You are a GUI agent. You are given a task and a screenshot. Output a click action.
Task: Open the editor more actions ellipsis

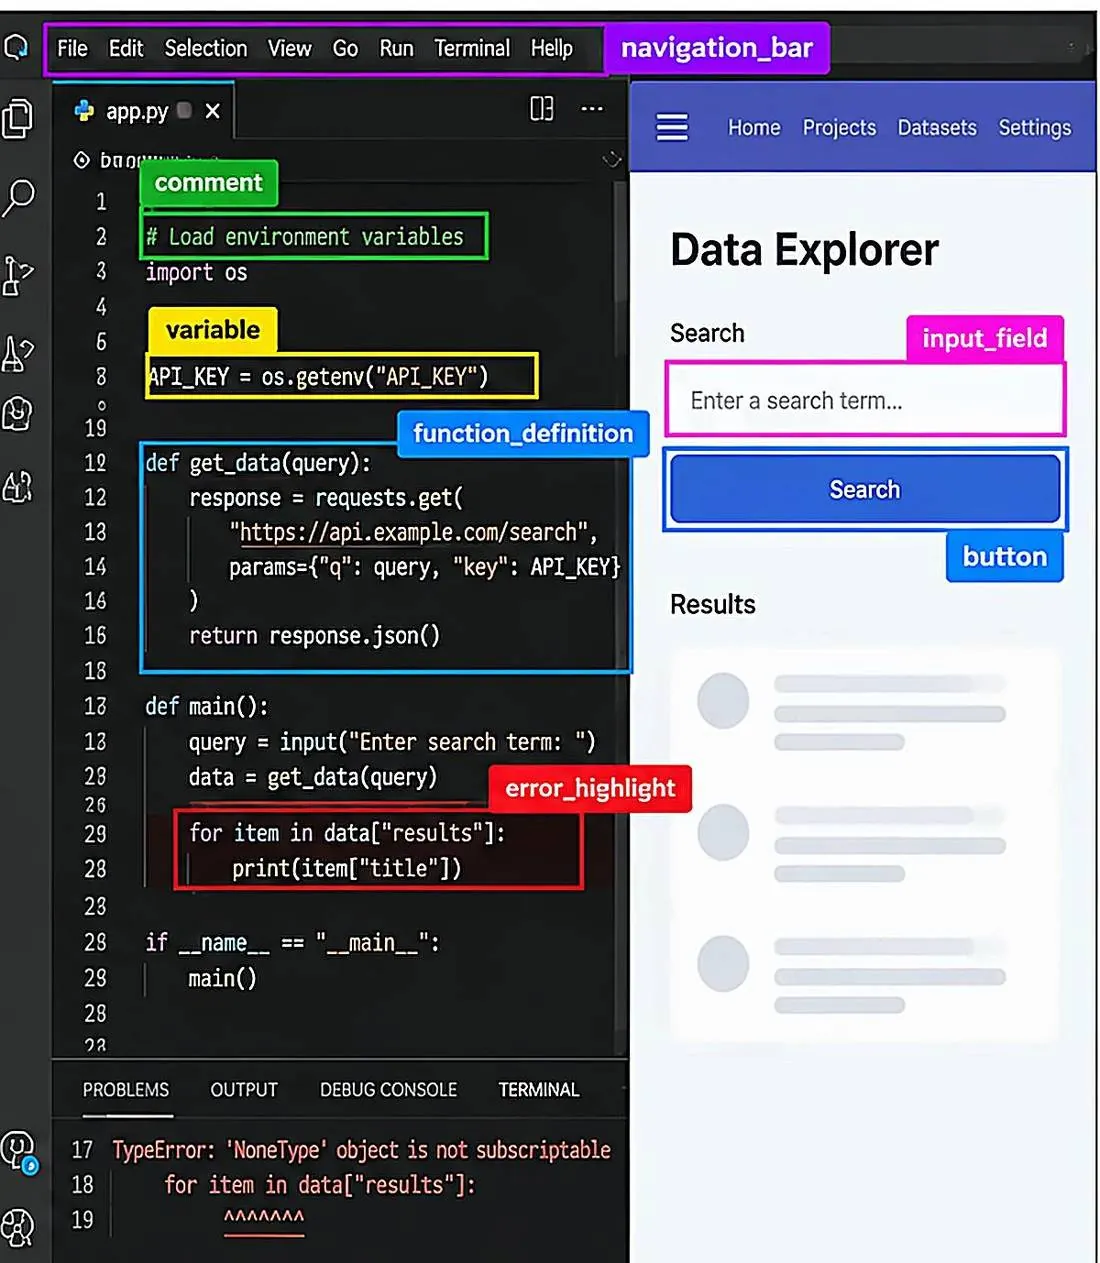[592, 109]
